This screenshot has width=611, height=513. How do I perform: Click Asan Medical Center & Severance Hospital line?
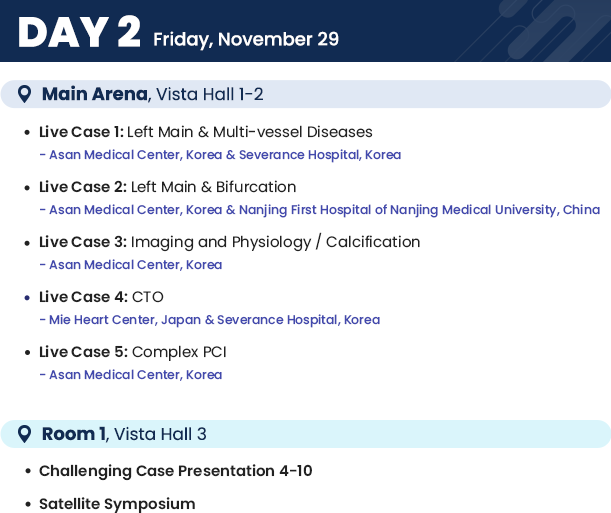(221, 155)
